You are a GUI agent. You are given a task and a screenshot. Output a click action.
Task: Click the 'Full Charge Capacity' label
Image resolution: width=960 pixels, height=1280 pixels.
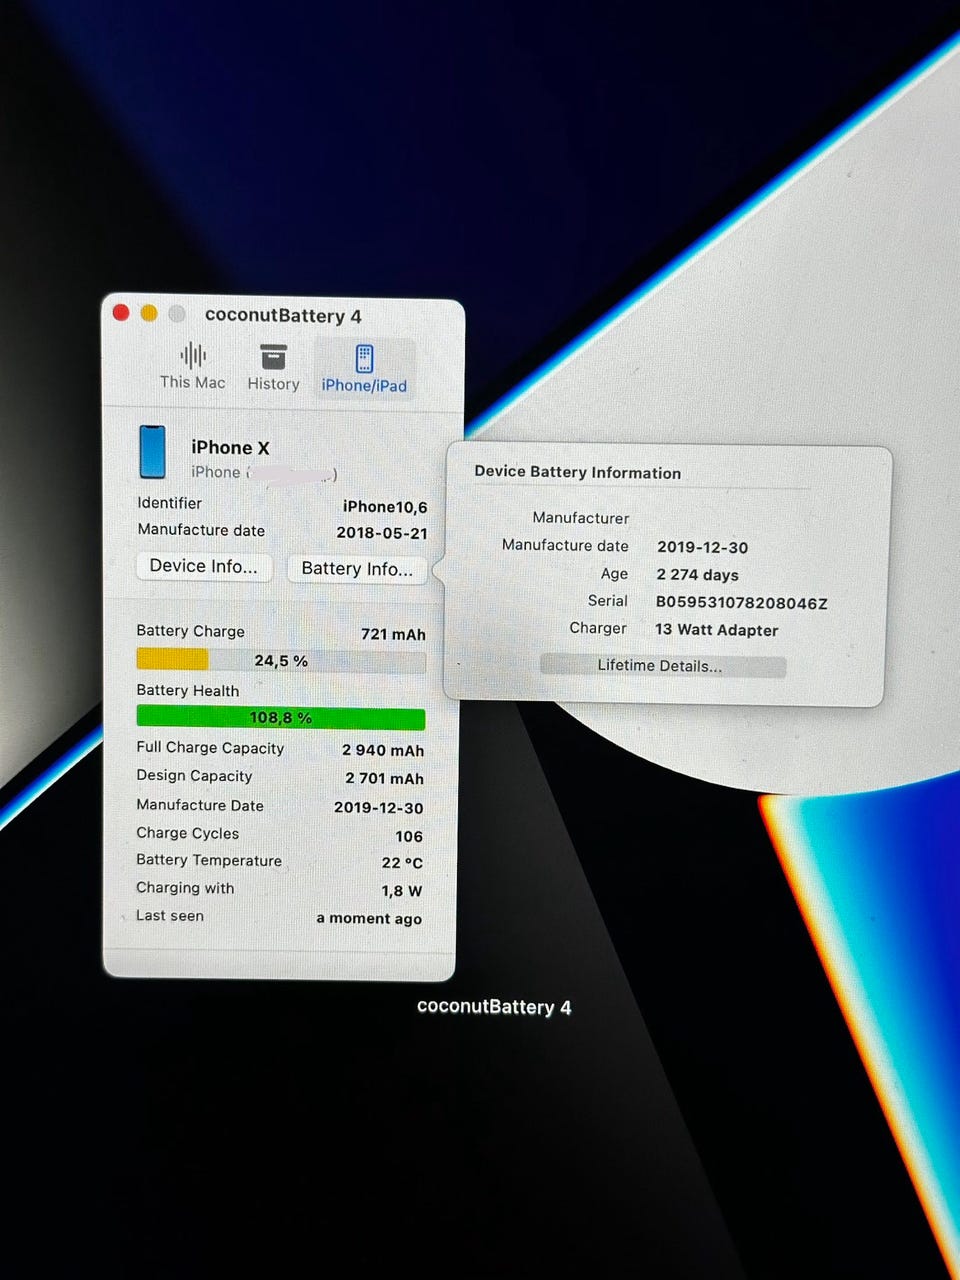pos(210,748)
